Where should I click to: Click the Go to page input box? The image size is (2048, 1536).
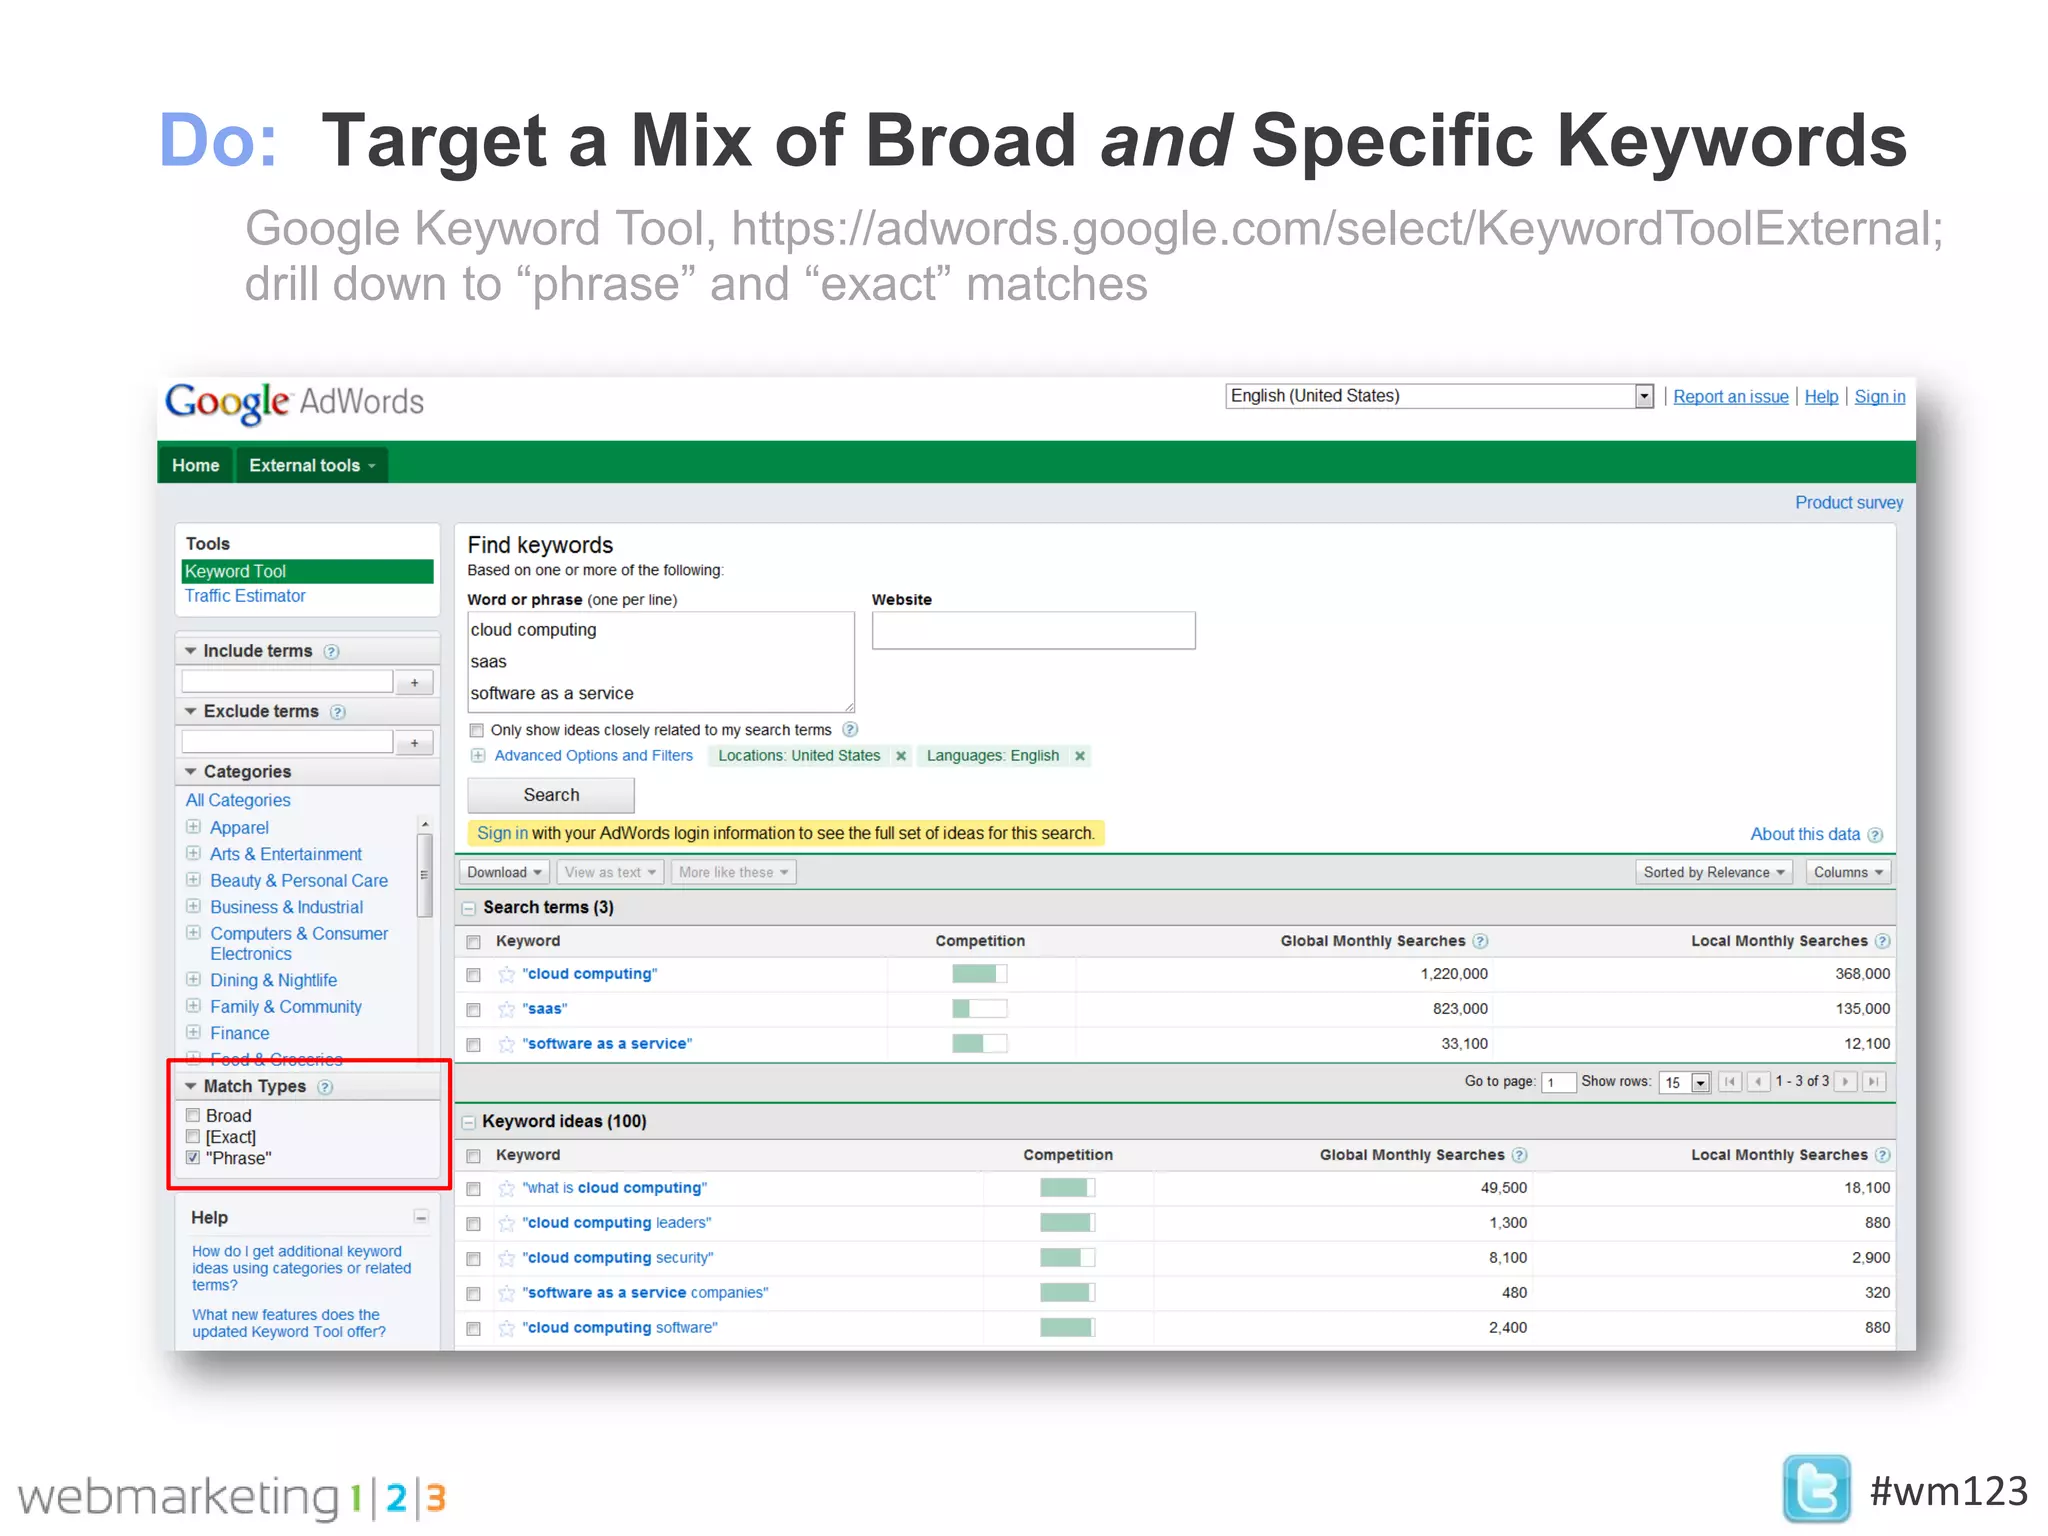1558,1082
